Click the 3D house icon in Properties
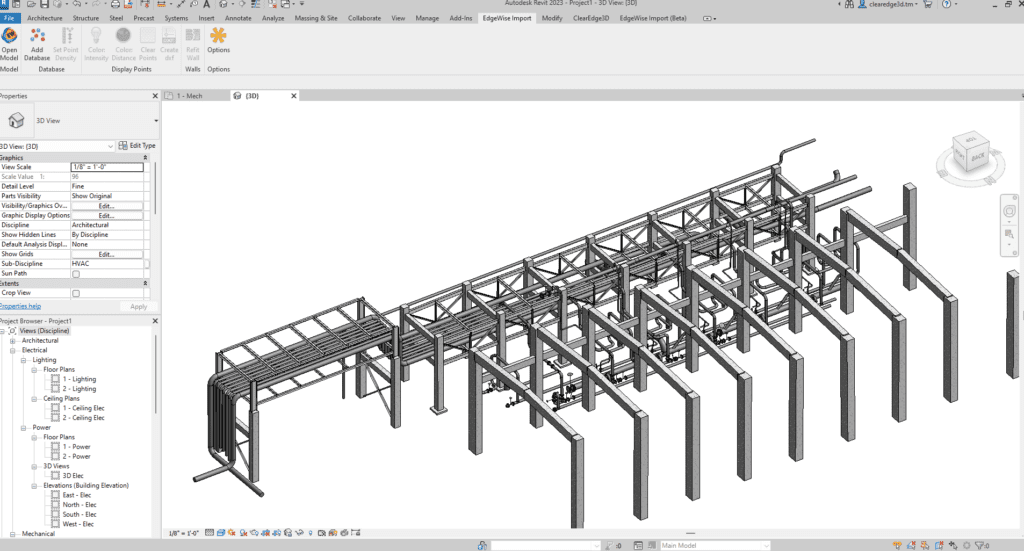 coord(16,120)
